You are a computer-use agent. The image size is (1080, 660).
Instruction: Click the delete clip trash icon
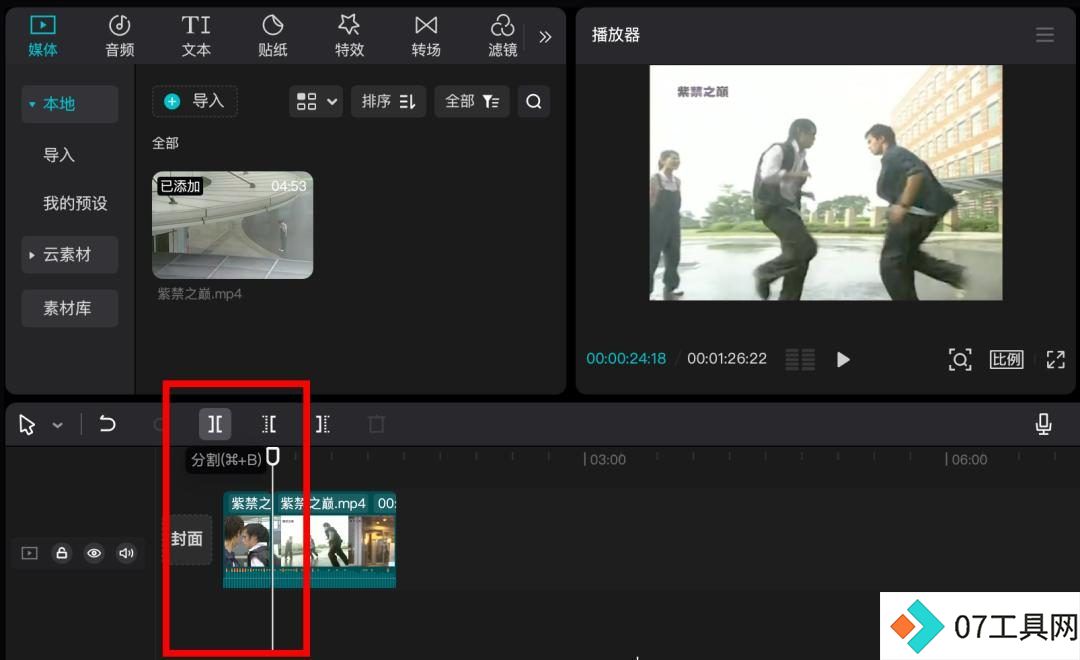[x=376, y=424]
